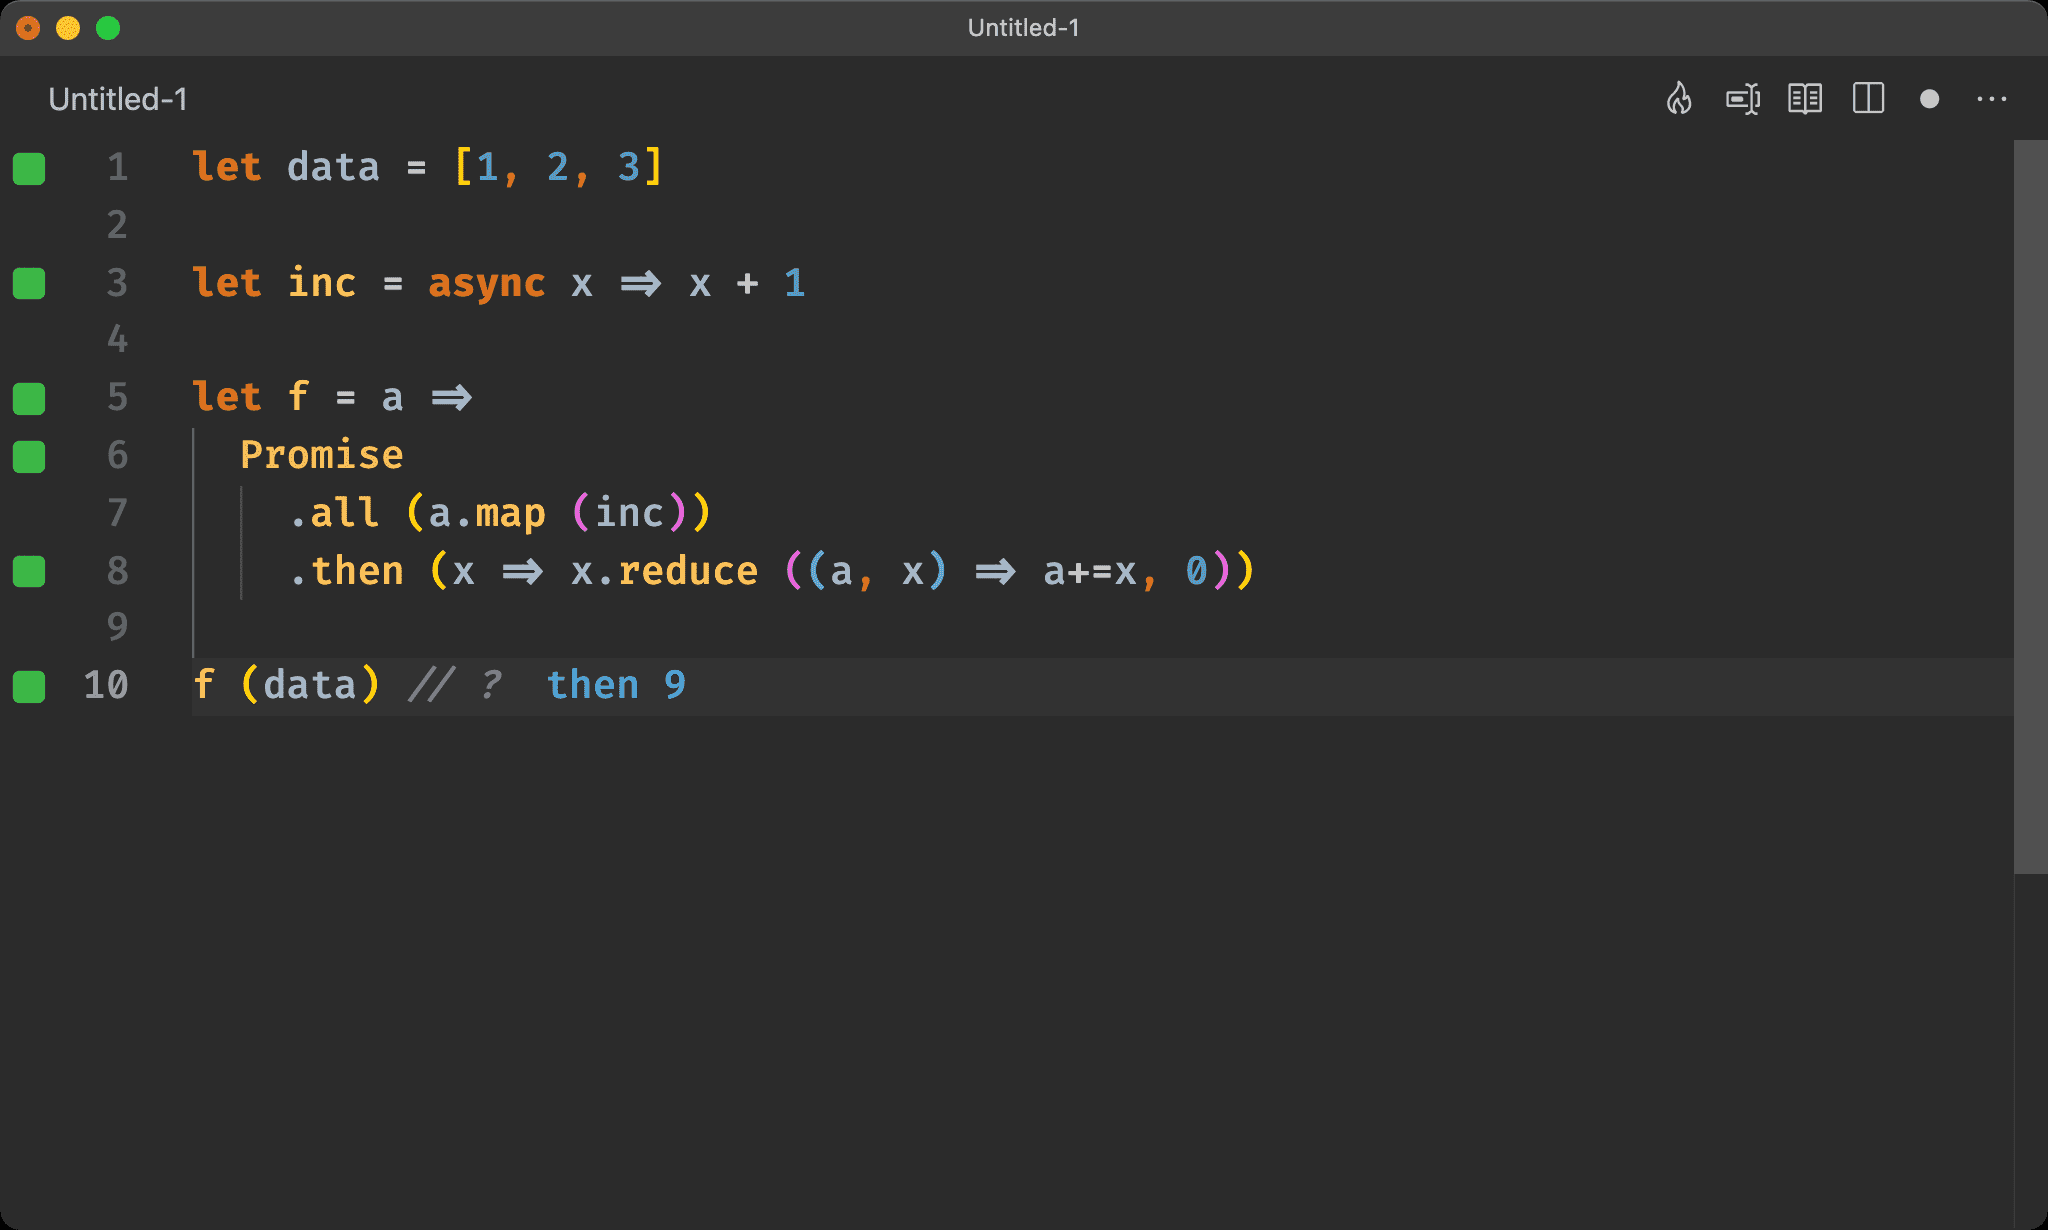Toggle the coverage square next to line 8

point(29,571)
